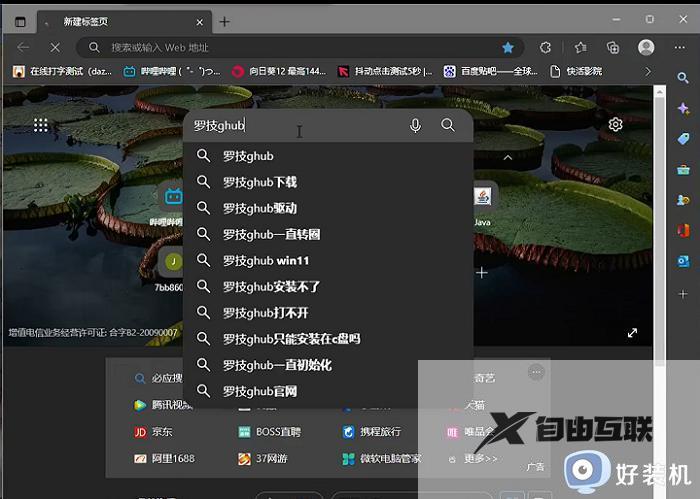Click the magnifier search button in search box

[448, 125]
